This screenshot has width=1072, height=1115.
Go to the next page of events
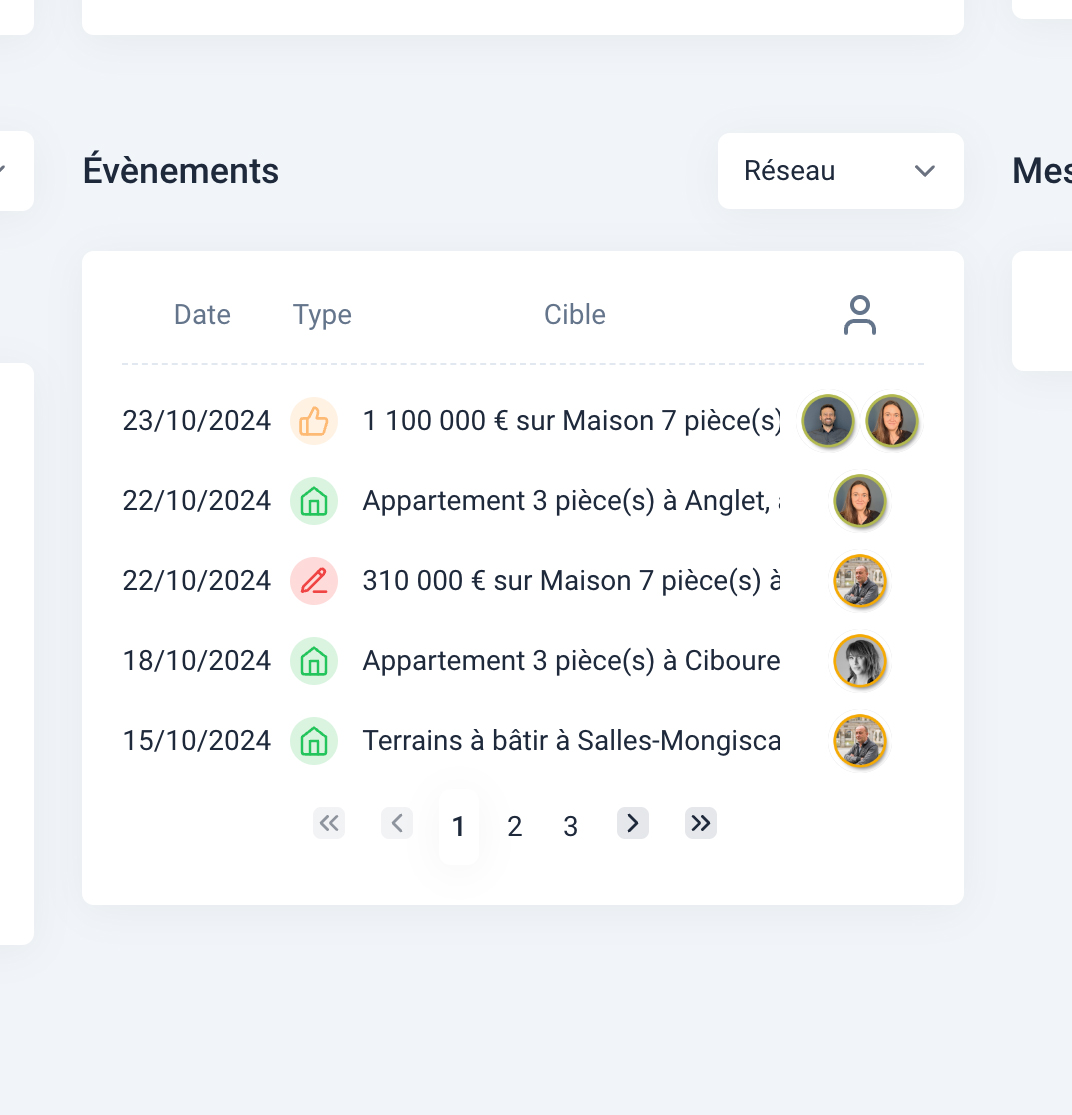click(x=632, y=823)
